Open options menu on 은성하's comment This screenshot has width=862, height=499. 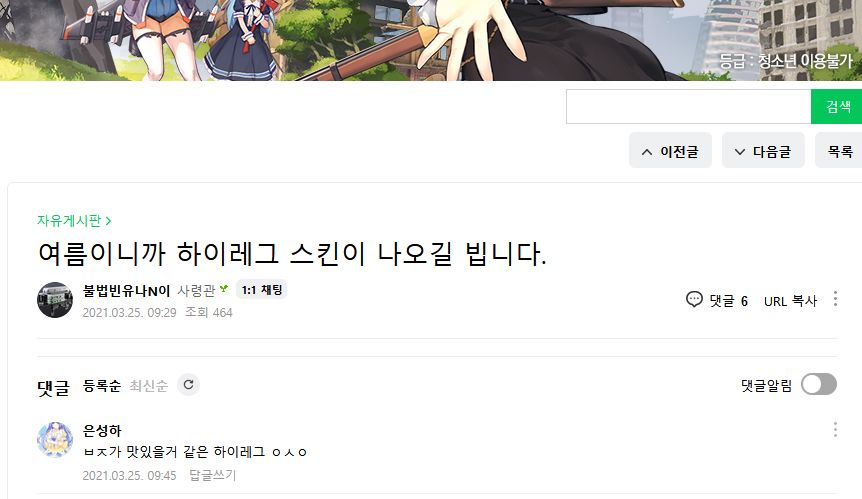coord(835,430)
